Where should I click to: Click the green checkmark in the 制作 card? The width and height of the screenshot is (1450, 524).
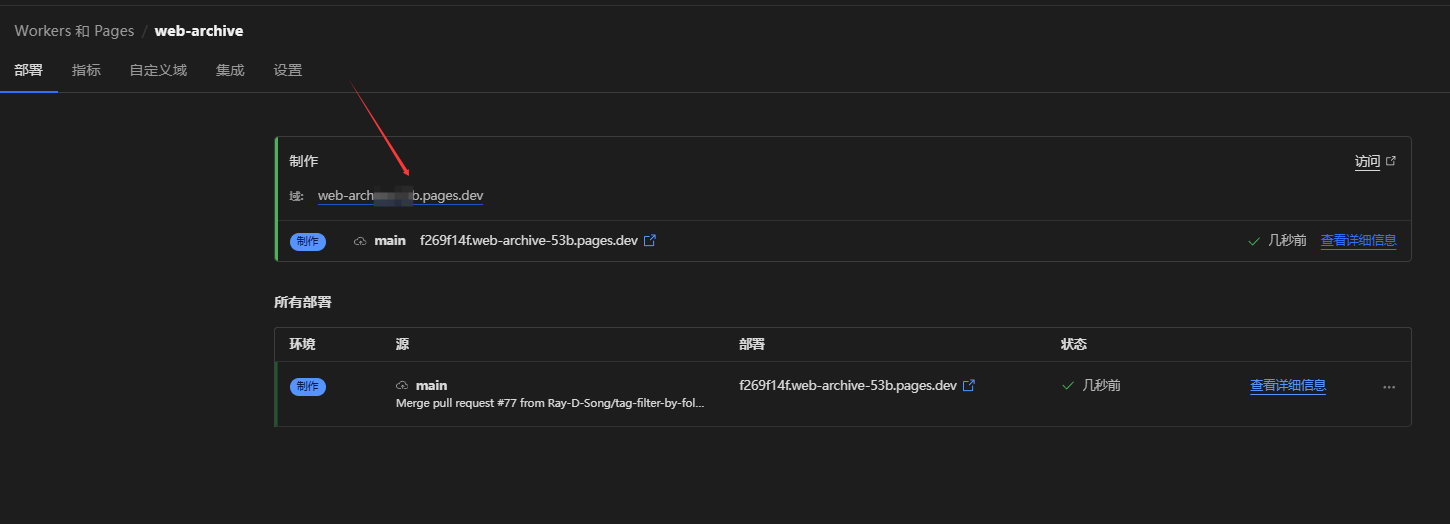(x=1254, y=241)
